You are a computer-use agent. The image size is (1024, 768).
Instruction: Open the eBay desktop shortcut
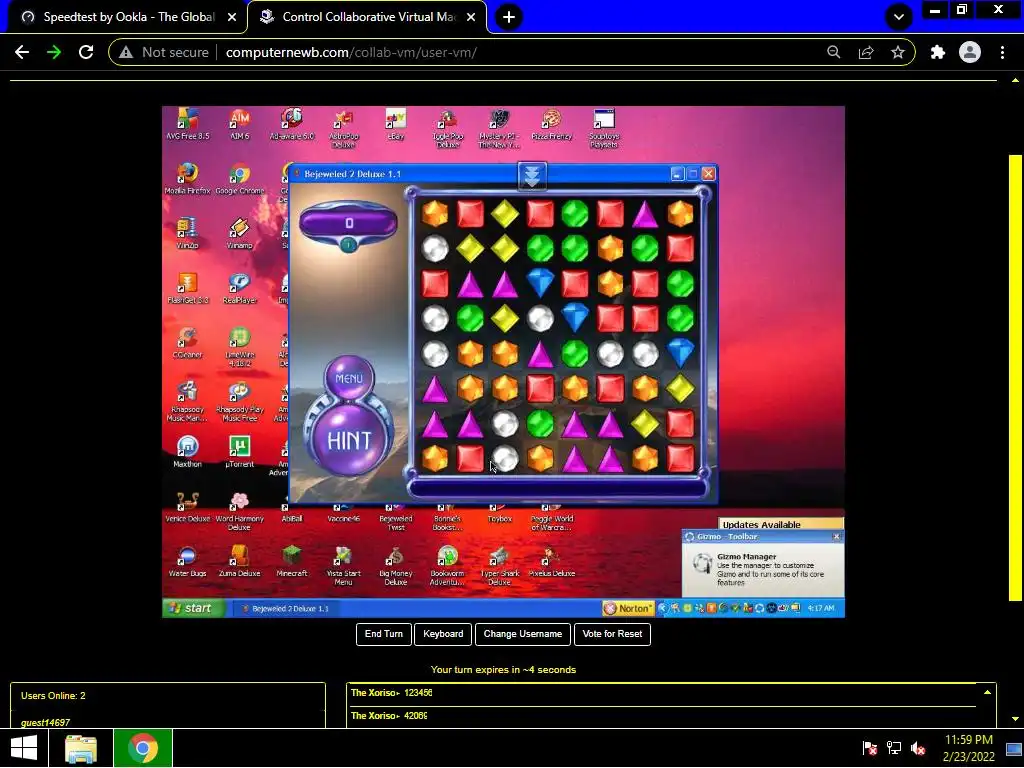pos(396,124)
